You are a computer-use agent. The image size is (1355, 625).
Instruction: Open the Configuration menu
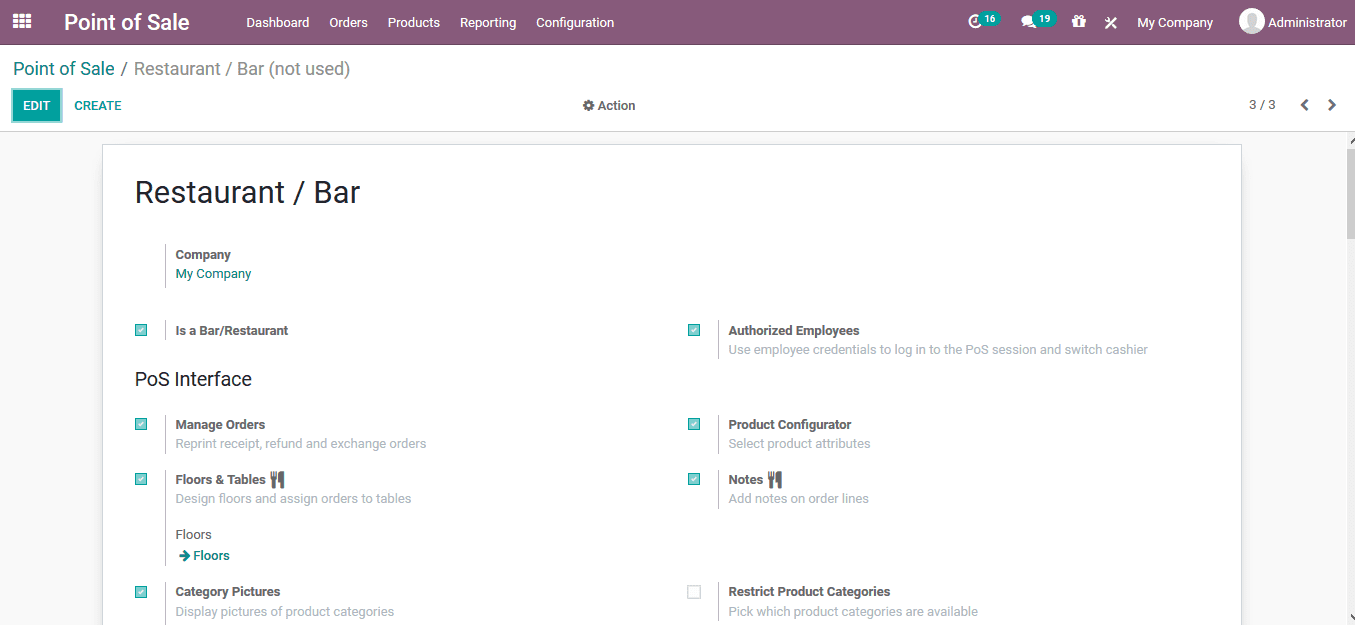click(x=575, y=22)
